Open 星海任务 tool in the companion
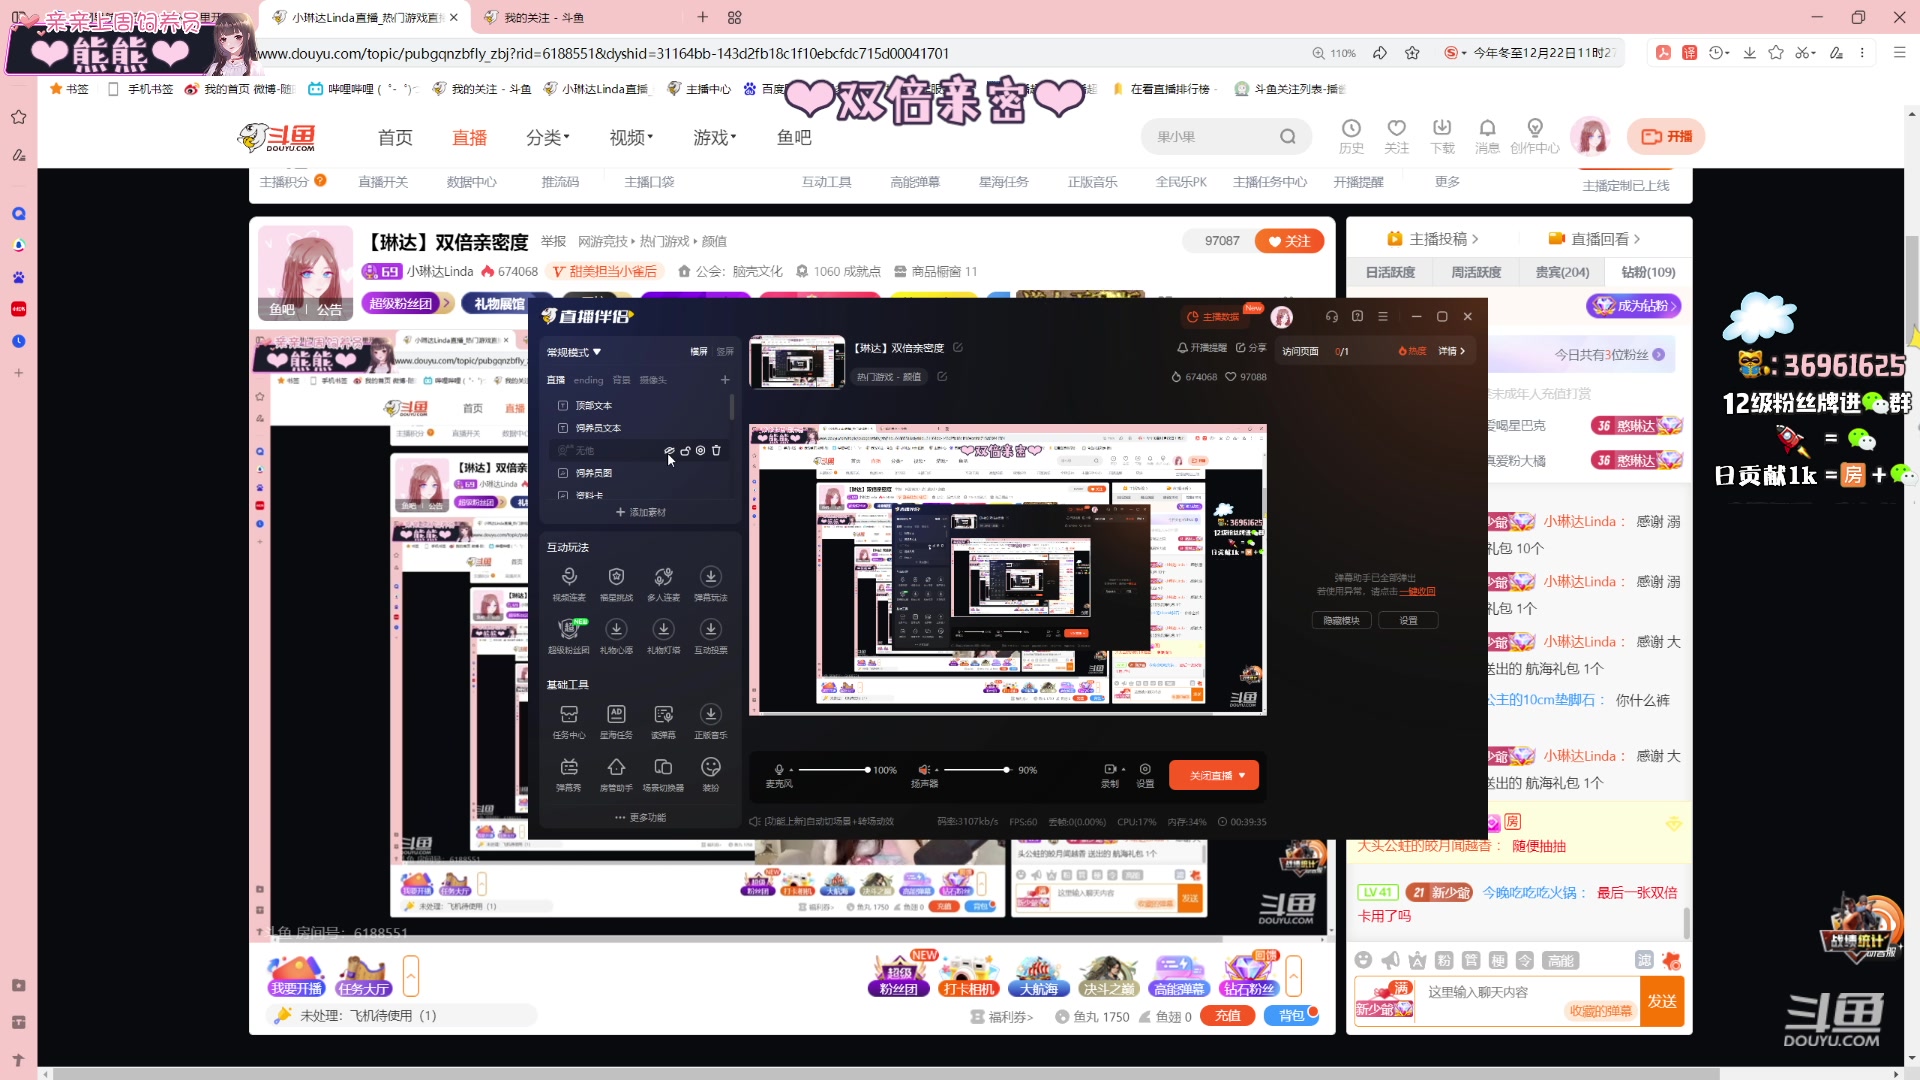This screenshot has height=1080, width=1920. pyautogui.click(x=616, y=721)
